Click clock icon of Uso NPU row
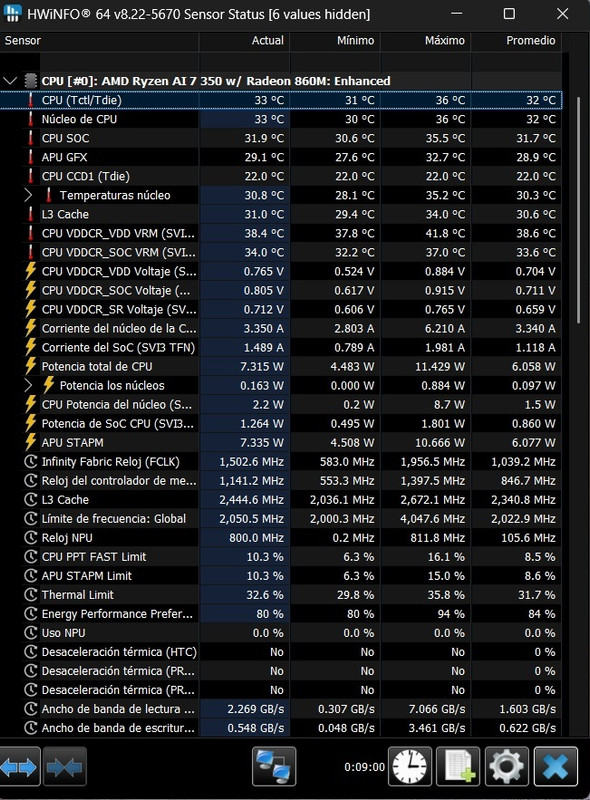 pos(31,633)
